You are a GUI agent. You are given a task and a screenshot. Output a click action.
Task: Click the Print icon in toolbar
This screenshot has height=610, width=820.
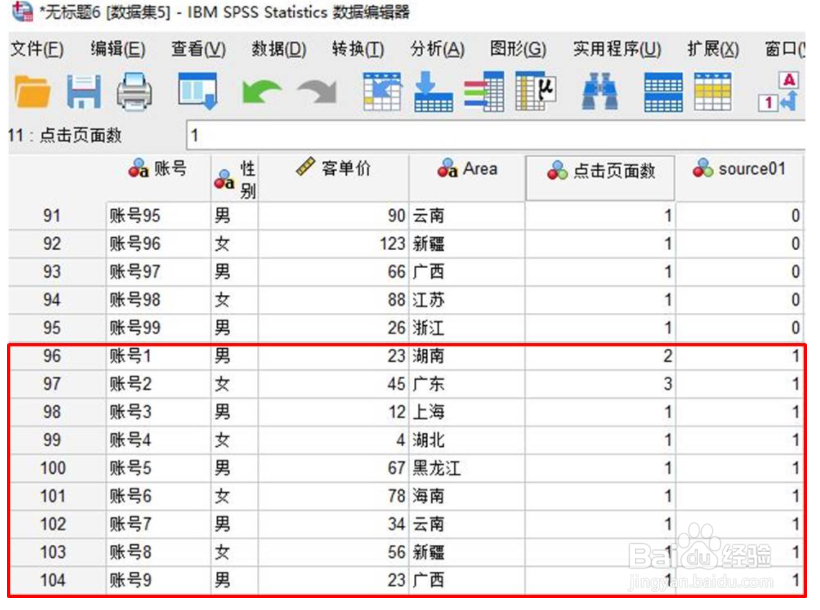pos(134,92)
